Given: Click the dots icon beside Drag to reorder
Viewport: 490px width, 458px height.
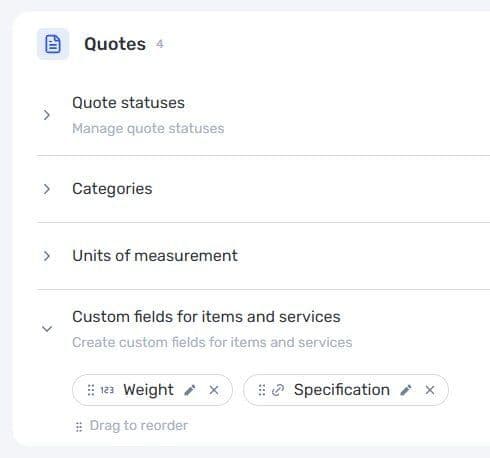Looking at the screenshot, I should coord(79,427).
